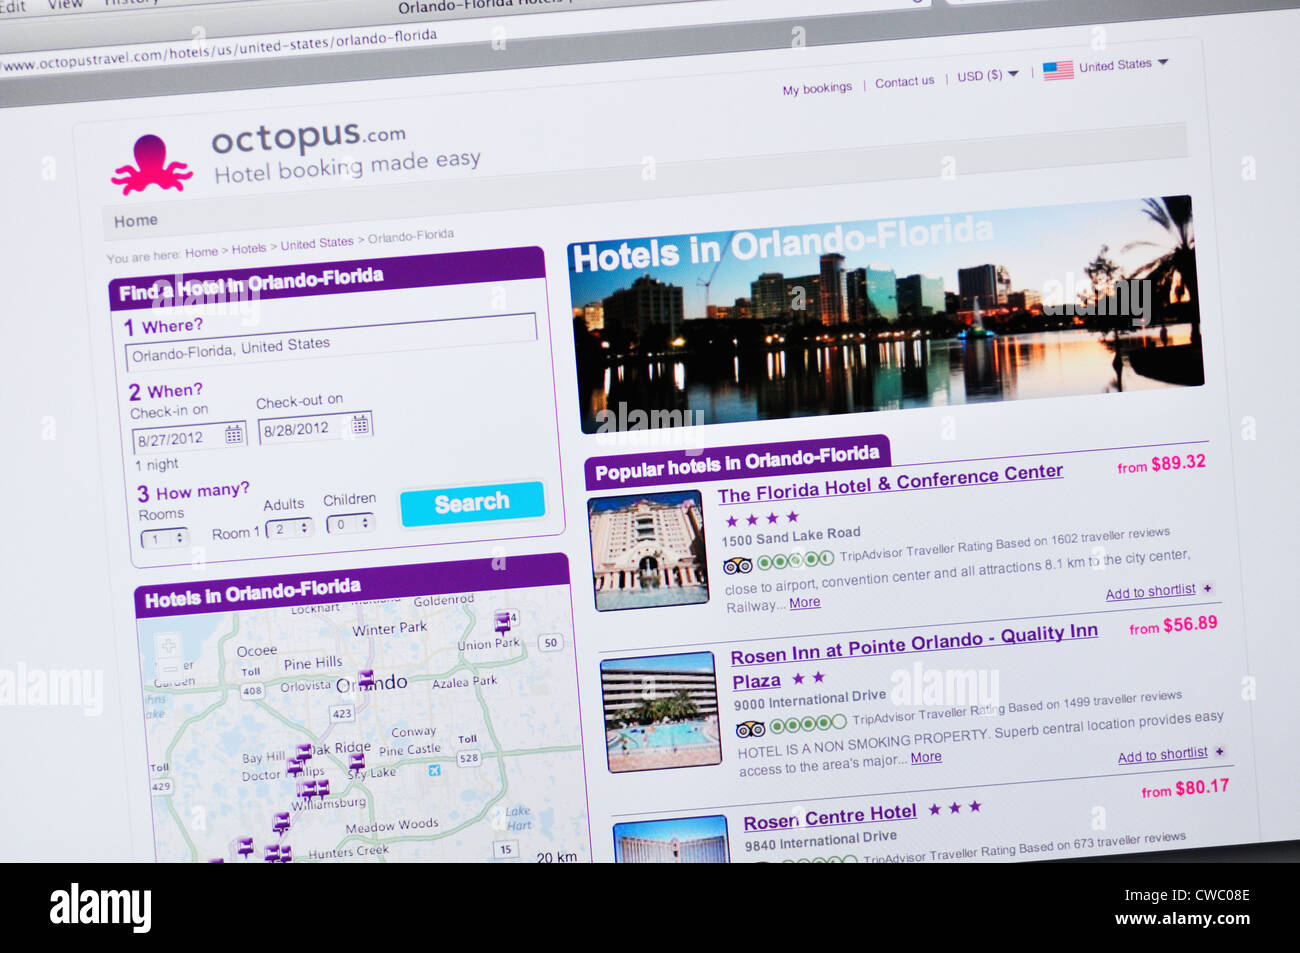The width and height of the screenshot is (1300, 953).
Task: Click the blue Search button
Action: click(472, 503)
